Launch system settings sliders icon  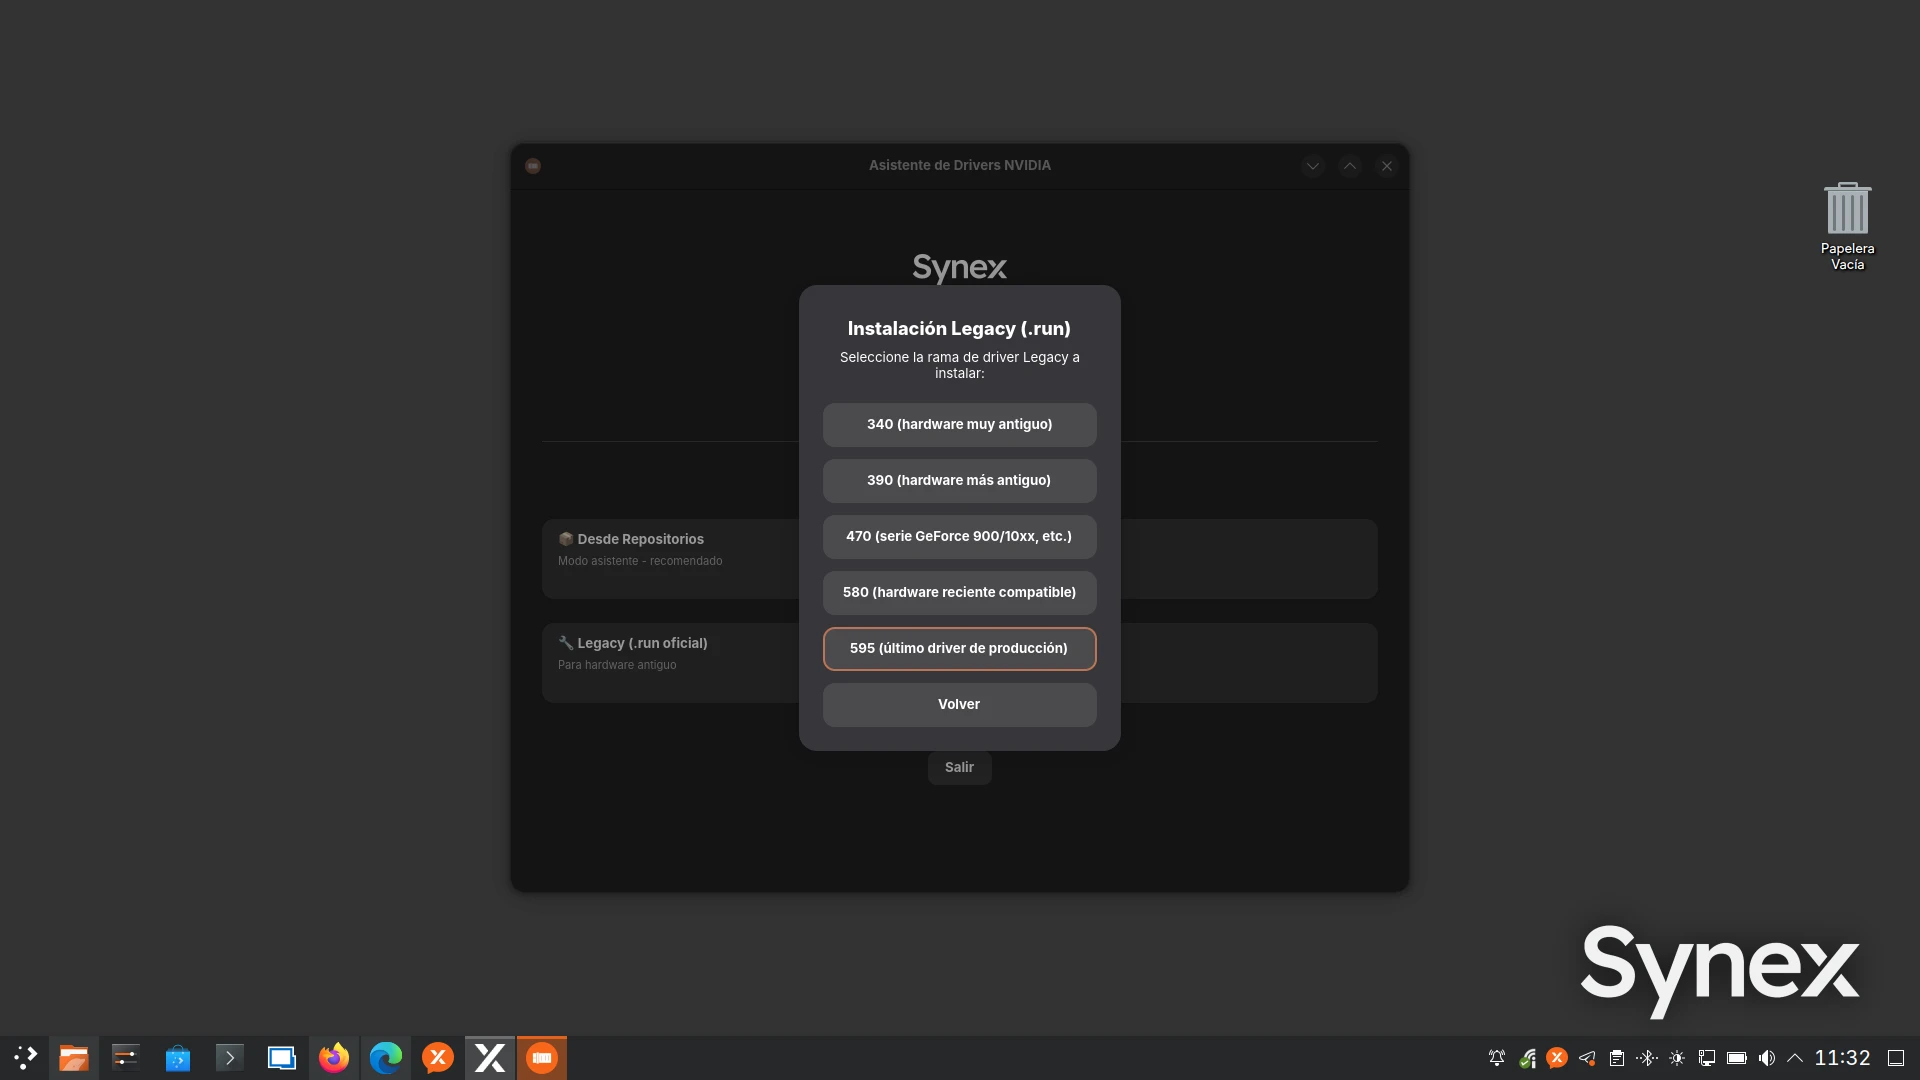tap(126, 1057)
